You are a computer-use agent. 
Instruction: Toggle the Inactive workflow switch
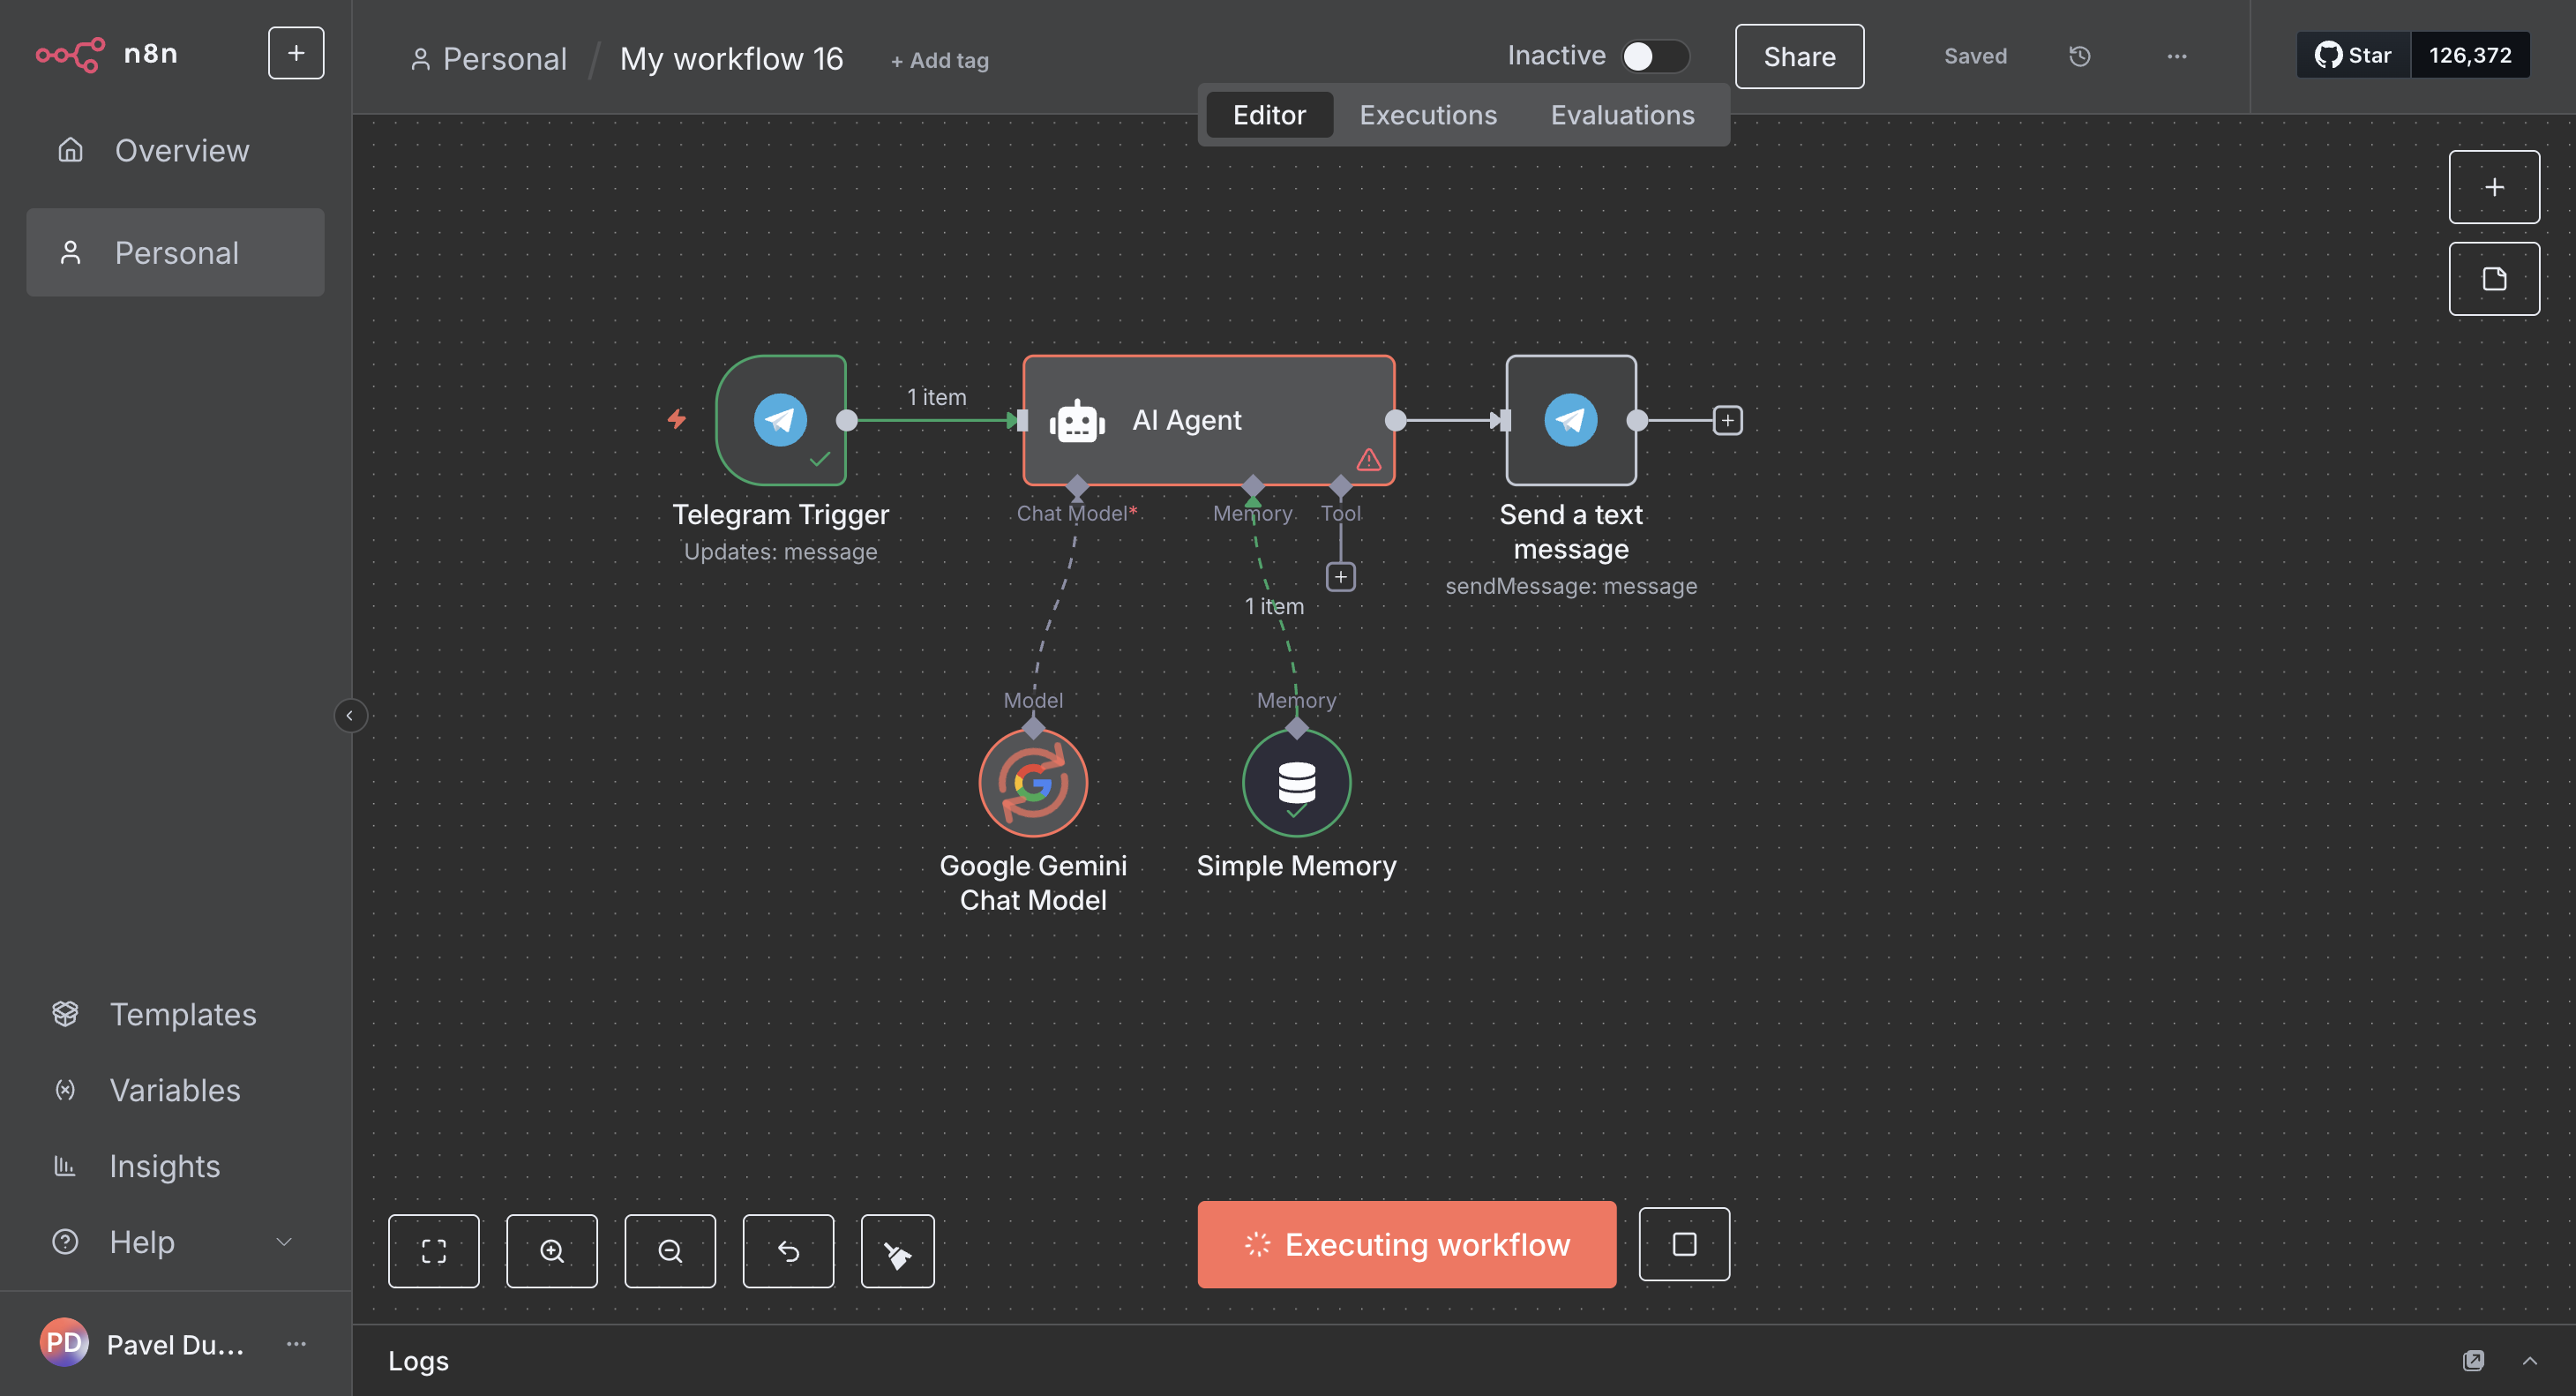click(x=1654, y=56)
